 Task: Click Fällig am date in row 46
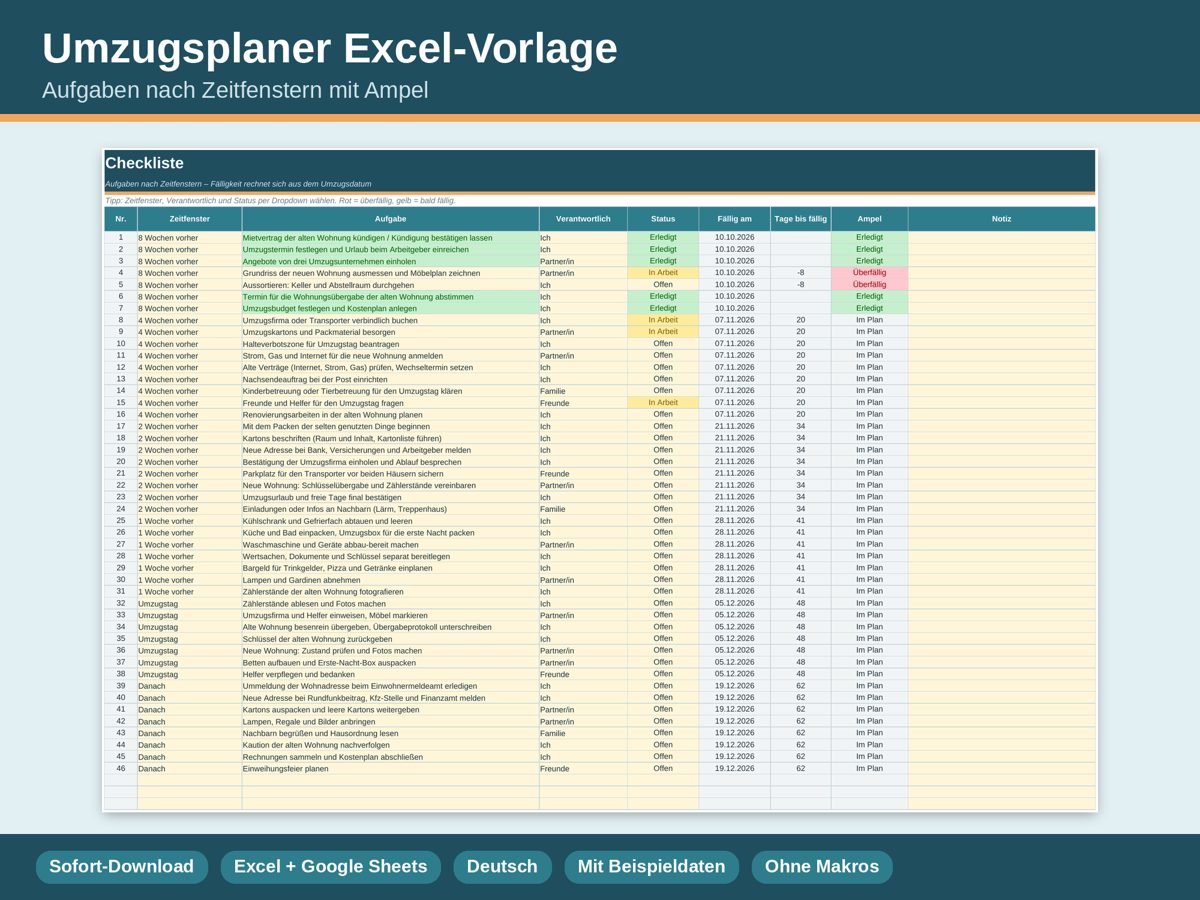click(x=734, y=769)
